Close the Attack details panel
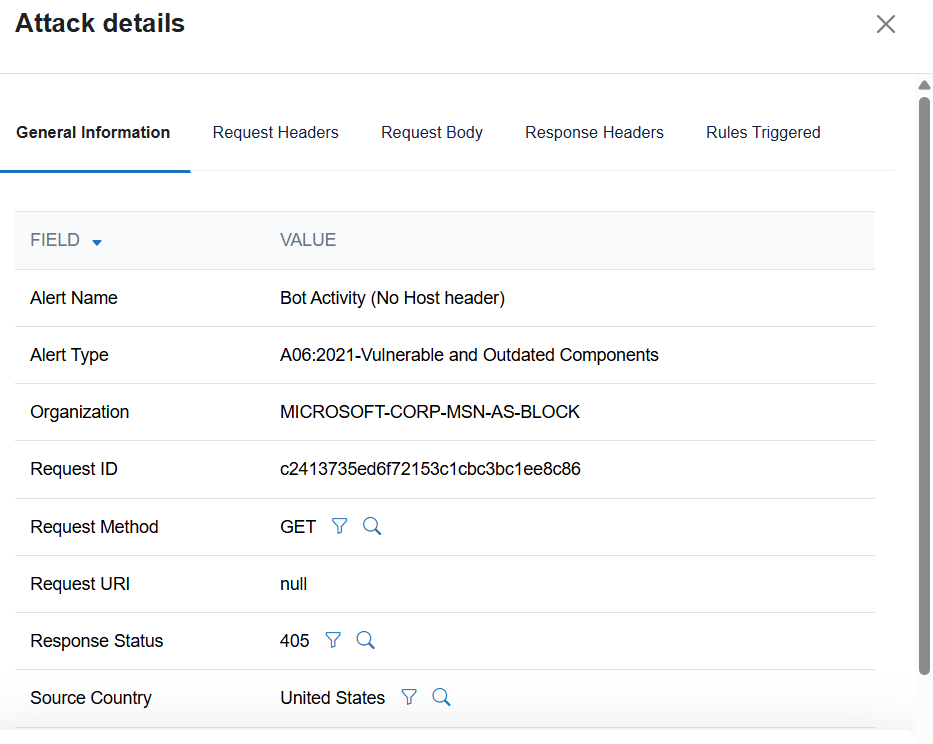 (x=885, y=24)
